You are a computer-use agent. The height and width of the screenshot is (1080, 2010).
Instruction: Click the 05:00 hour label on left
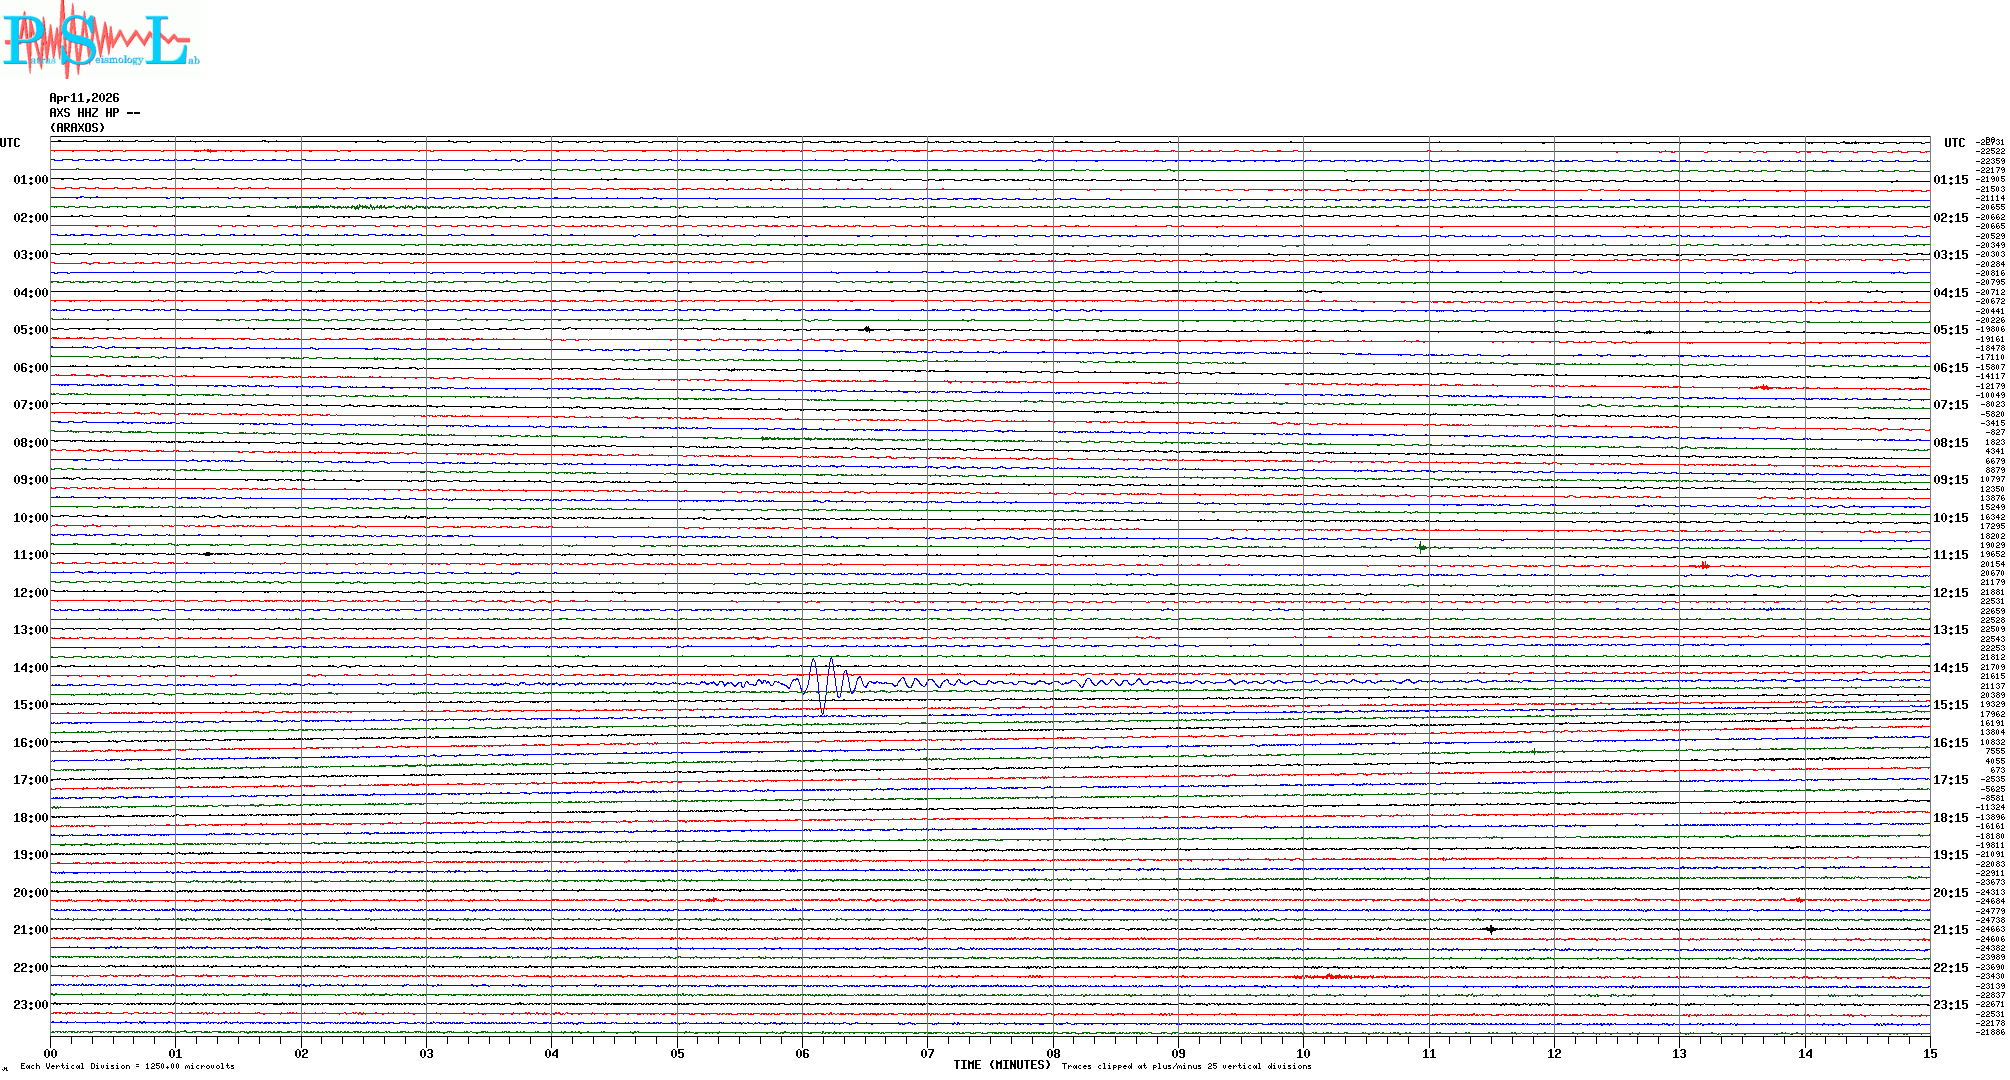(30, 330)
